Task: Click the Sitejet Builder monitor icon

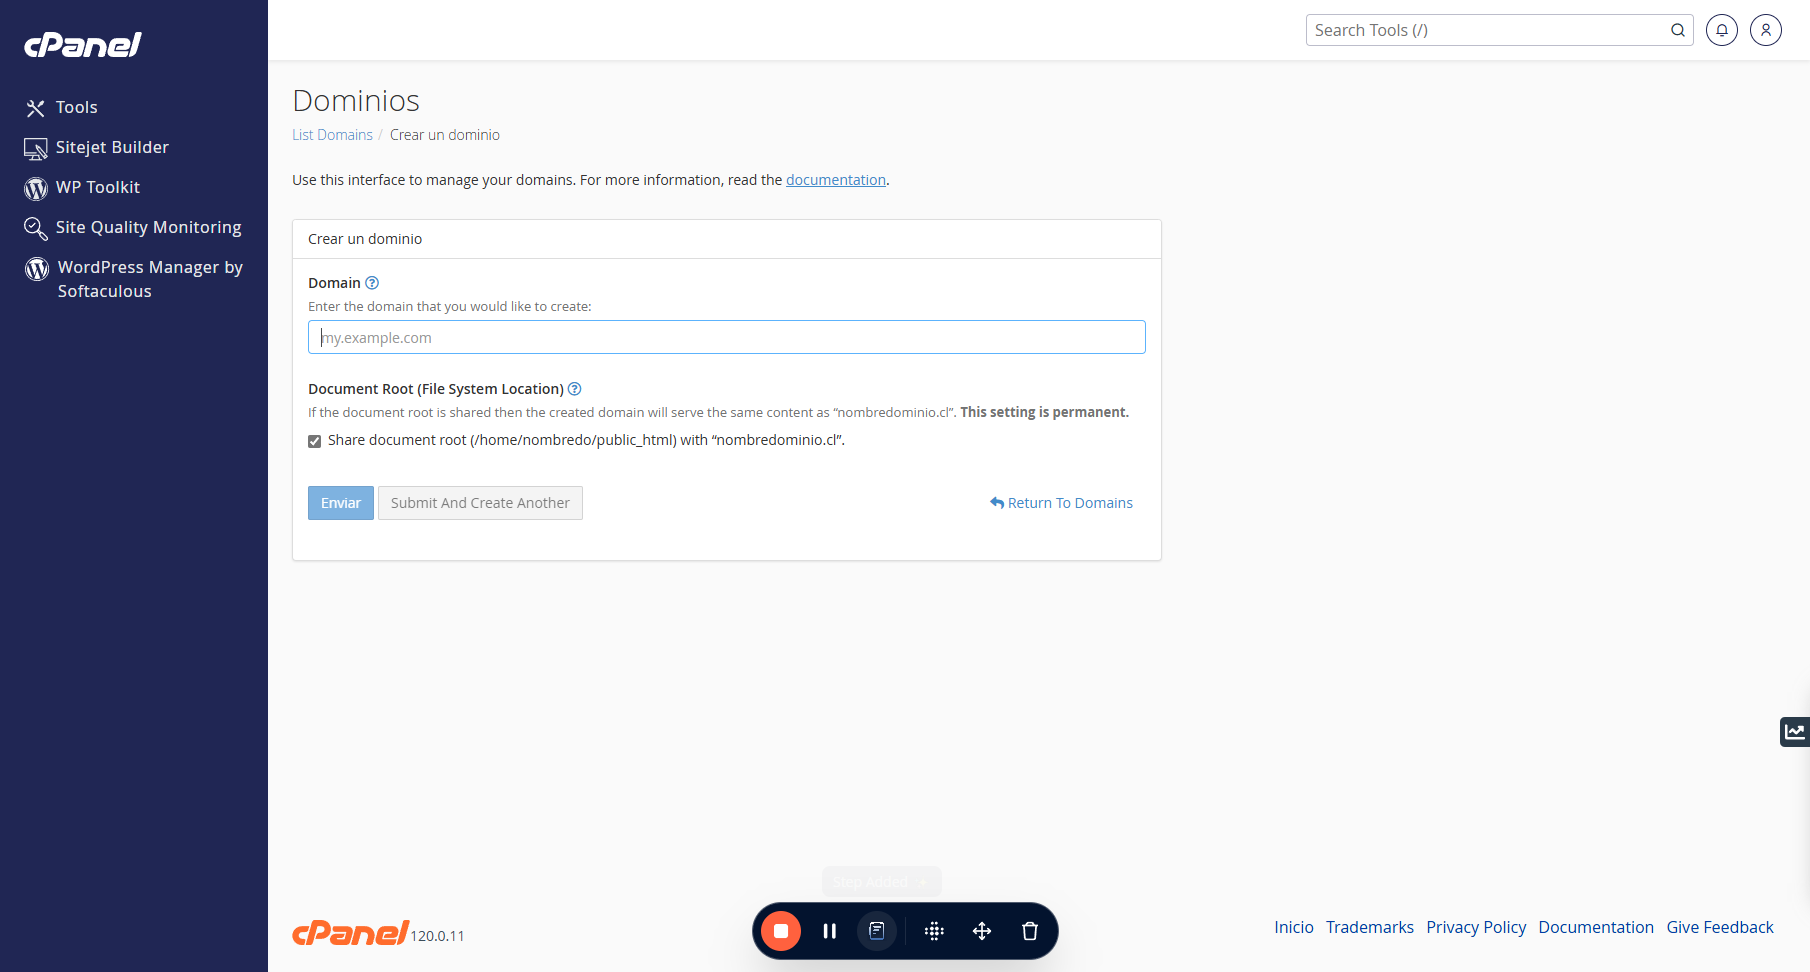Action: tap(36, 149)
